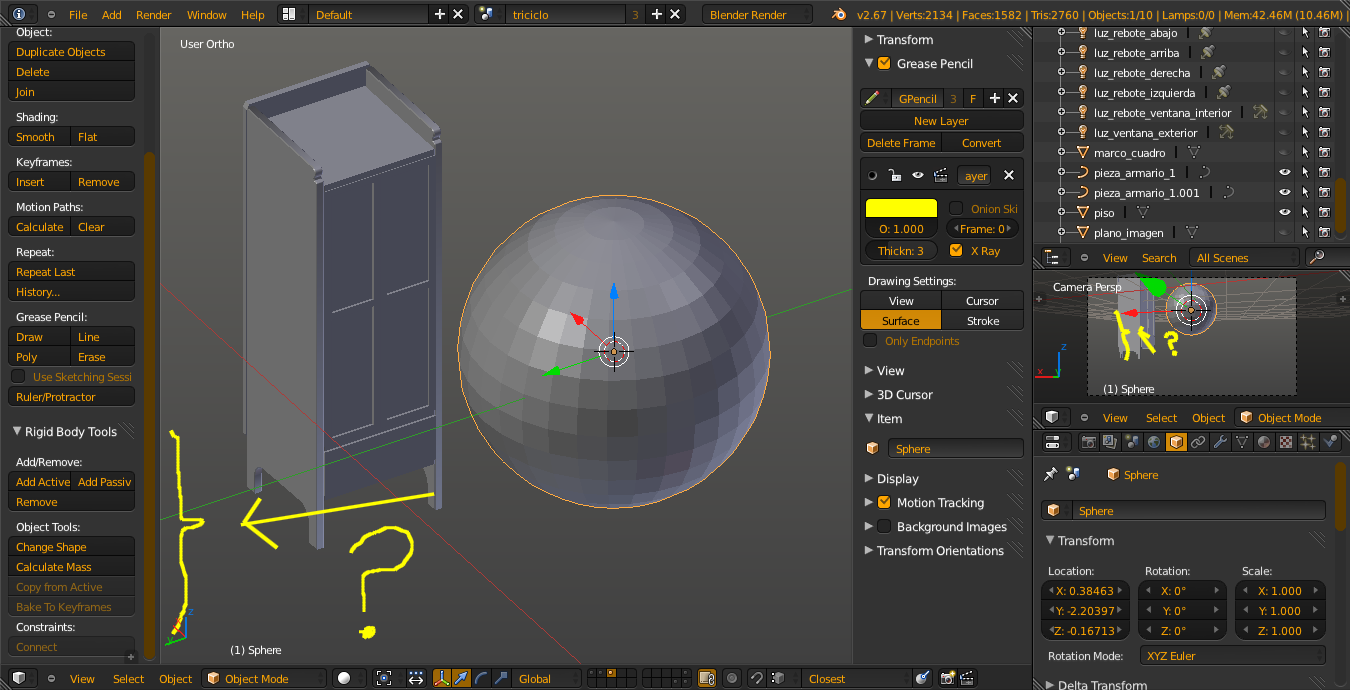The width and height of the screenshot is (1350, 690).
Task: Click the pin icon beside Sphere breadcrumb
Action: click(1050, 474)
